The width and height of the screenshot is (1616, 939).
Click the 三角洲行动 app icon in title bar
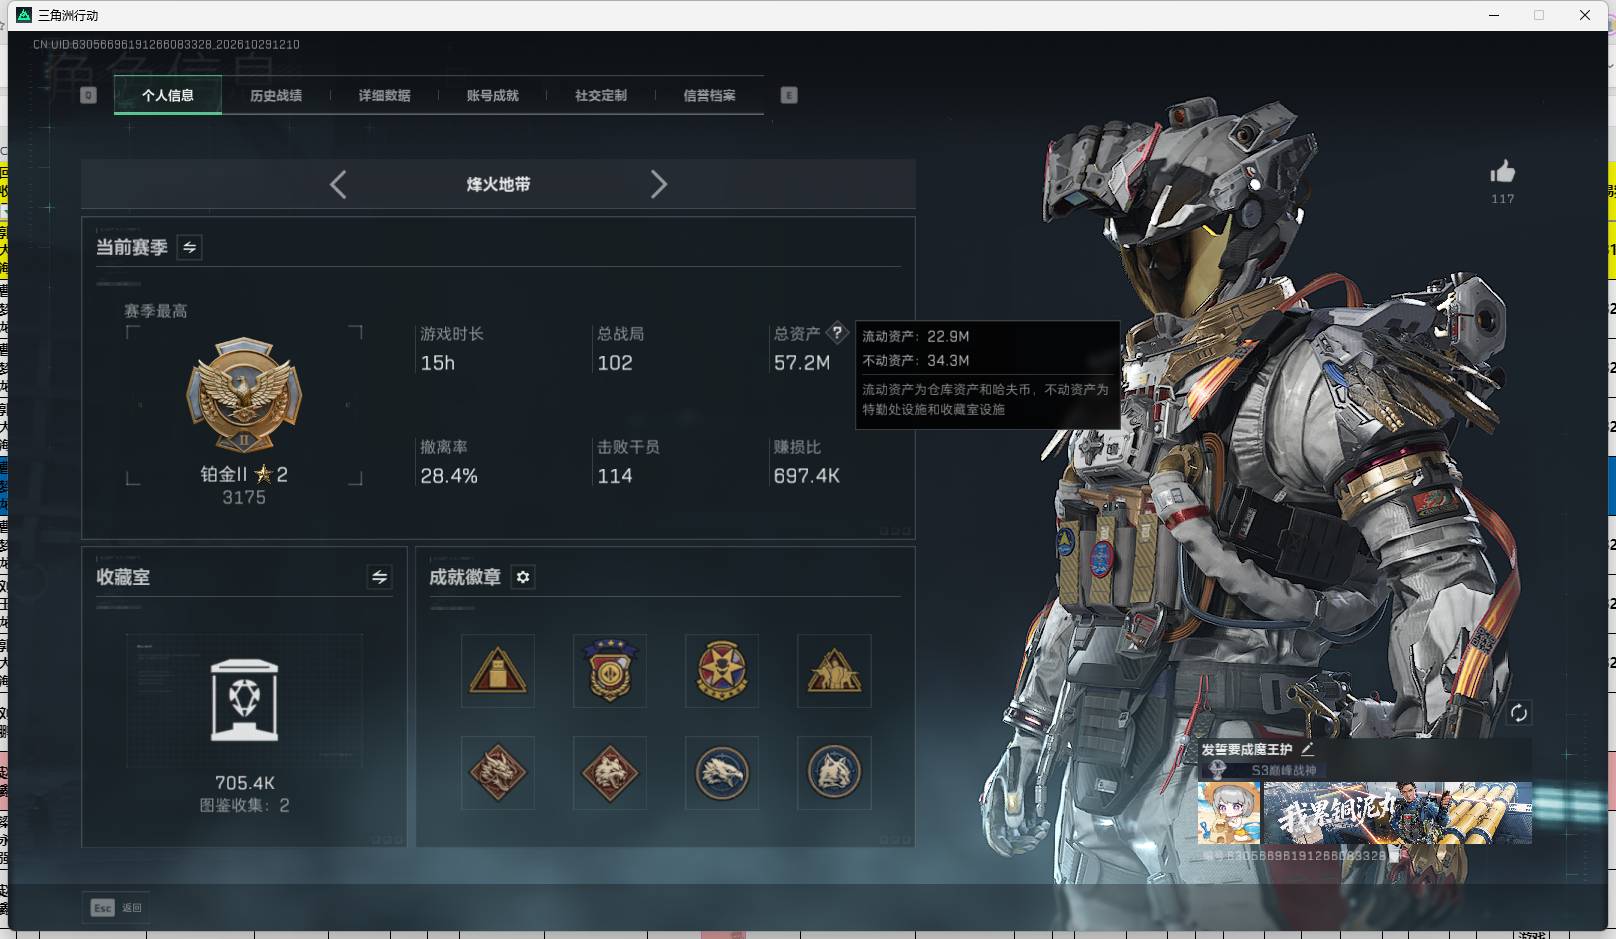tap(24, 15)
